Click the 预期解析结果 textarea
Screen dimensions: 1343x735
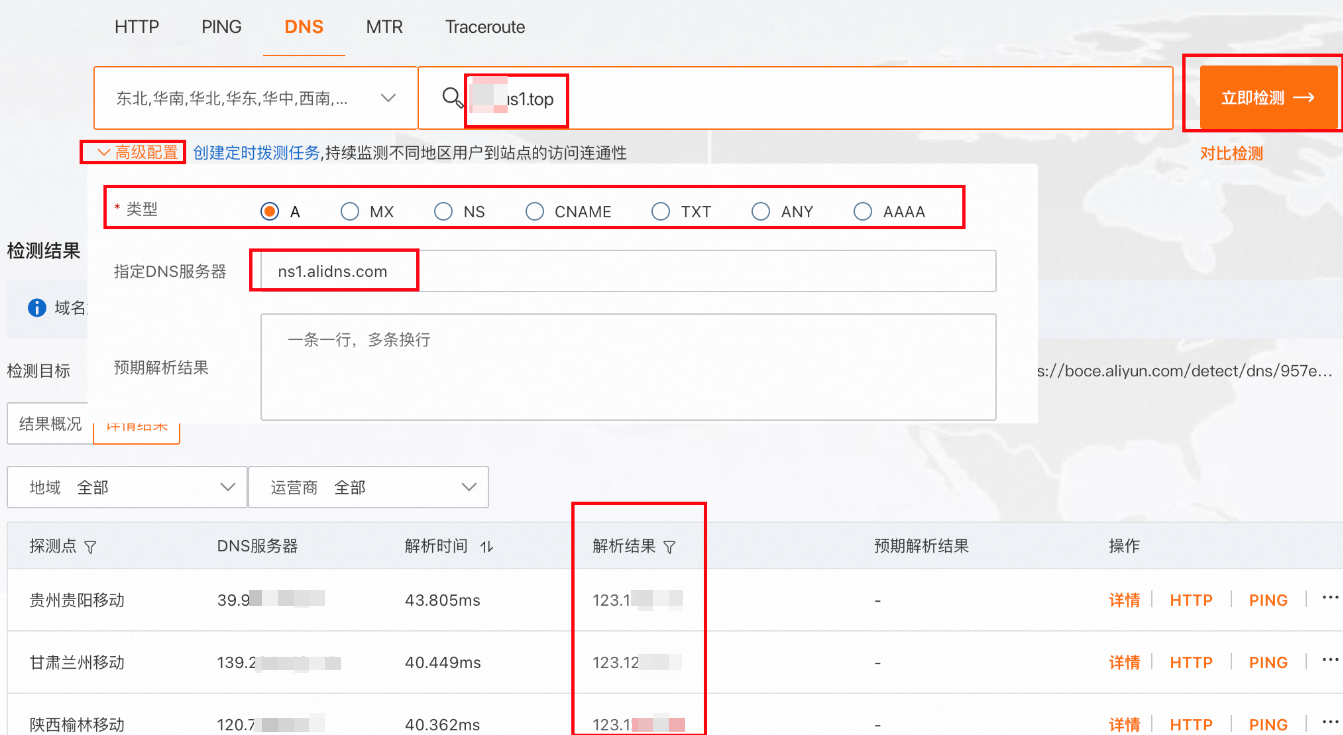(628, 367)
